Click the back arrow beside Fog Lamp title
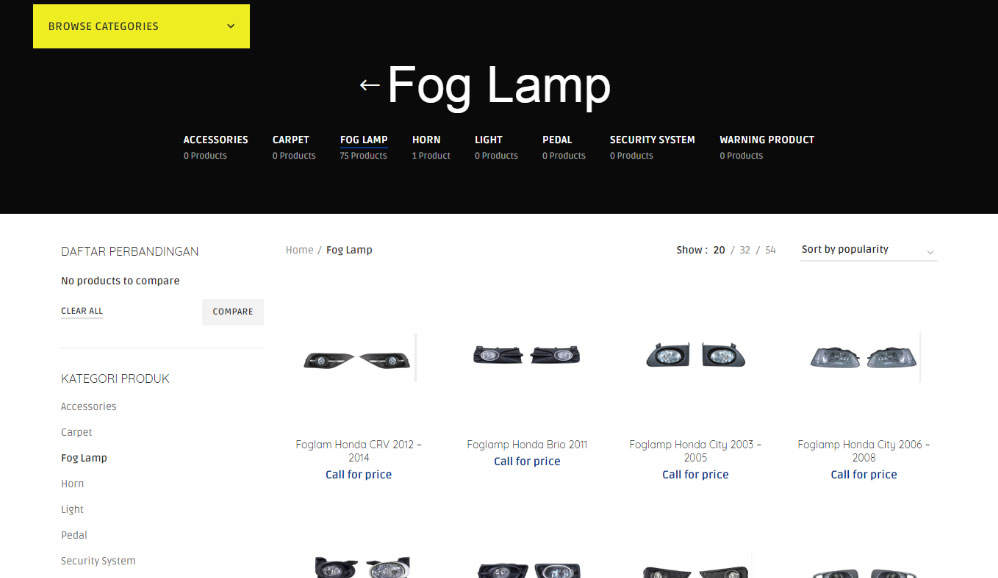Viewport: 998px width, 578px height. [369, 85]
